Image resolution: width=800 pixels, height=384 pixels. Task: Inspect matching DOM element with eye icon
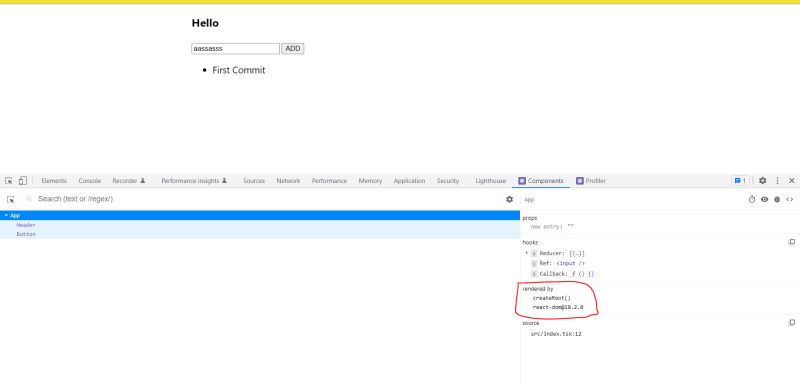click(x=764, y=199)
